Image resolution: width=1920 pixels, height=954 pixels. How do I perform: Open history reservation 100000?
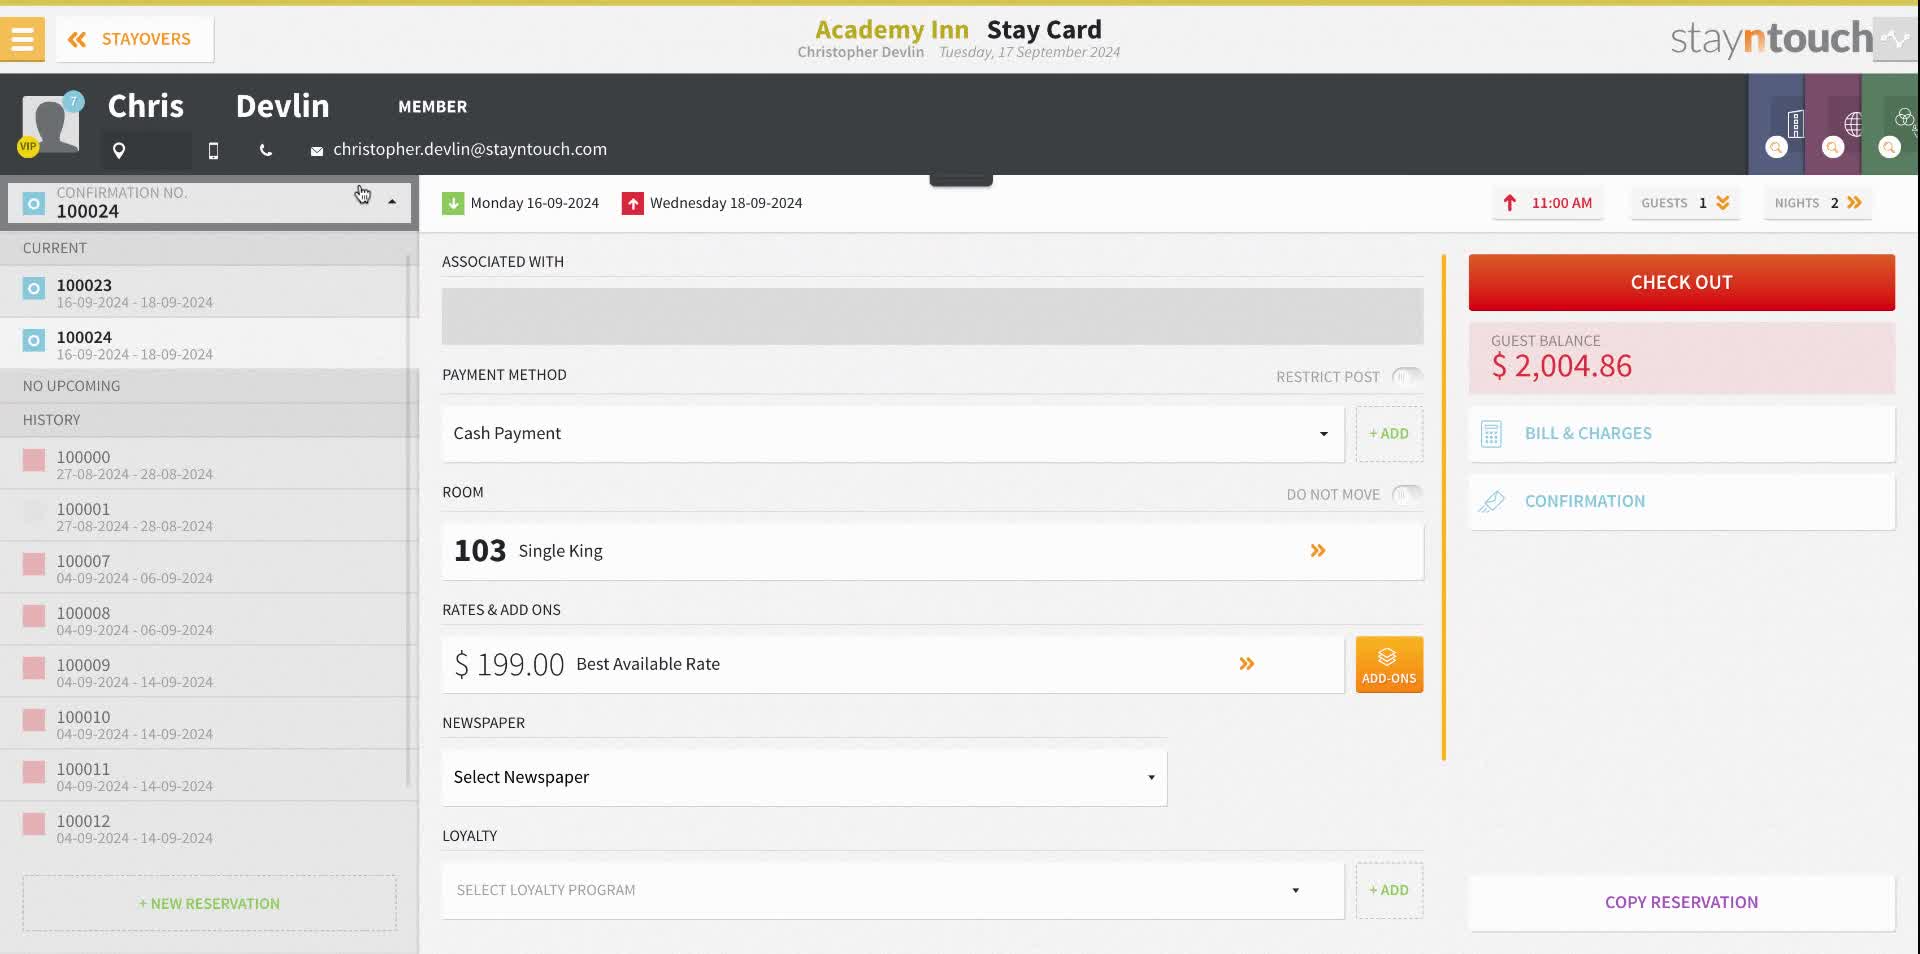204,464
